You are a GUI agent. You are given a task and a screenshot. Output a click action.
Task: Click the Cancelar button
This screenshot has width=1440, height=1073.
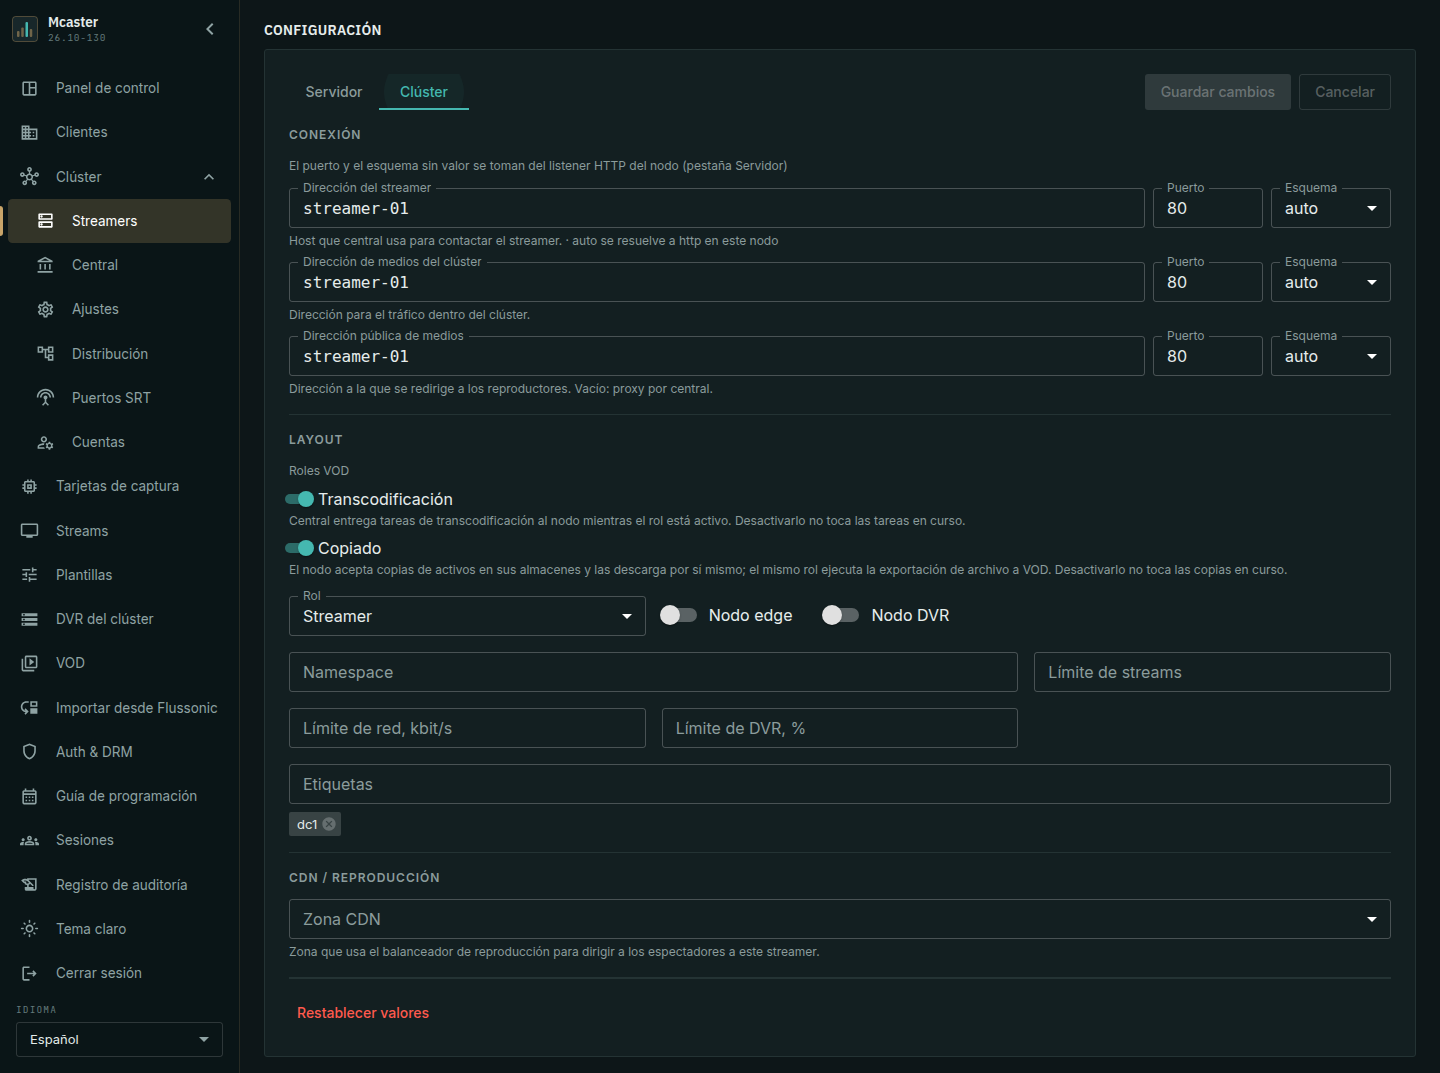pyautogui.click(x=1344, y=92)
